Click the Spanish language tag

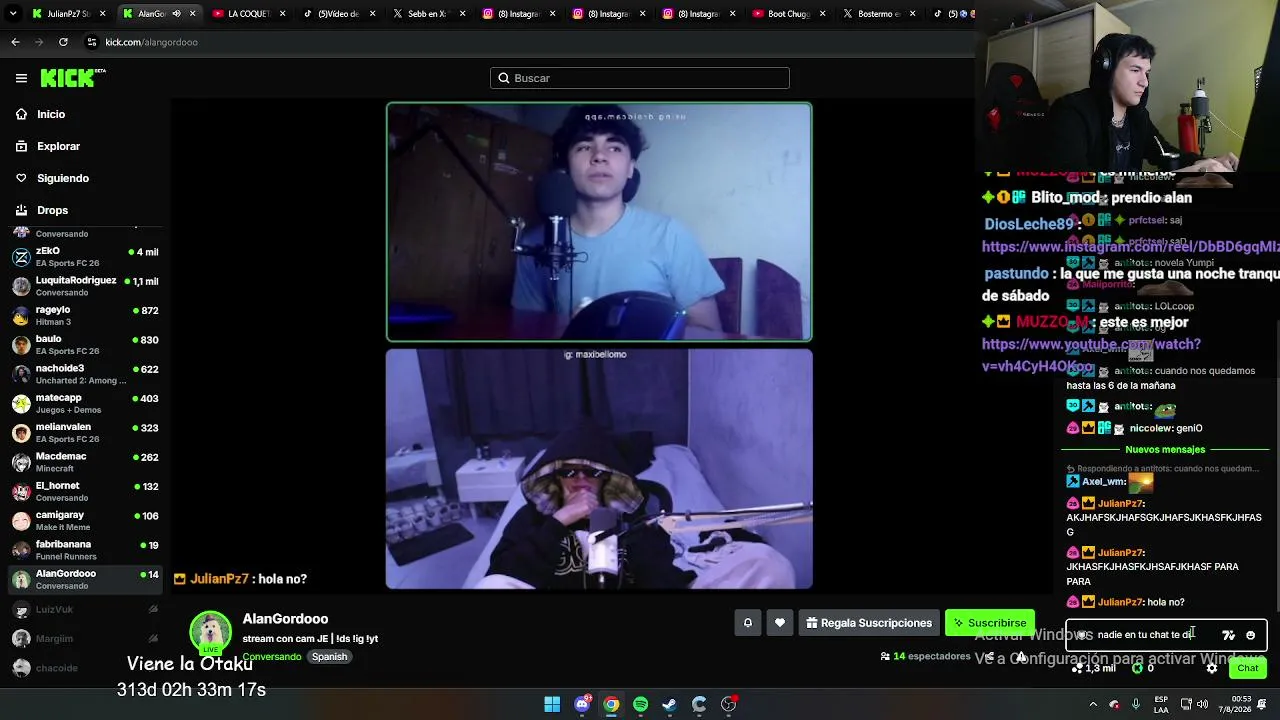(329, 657)
